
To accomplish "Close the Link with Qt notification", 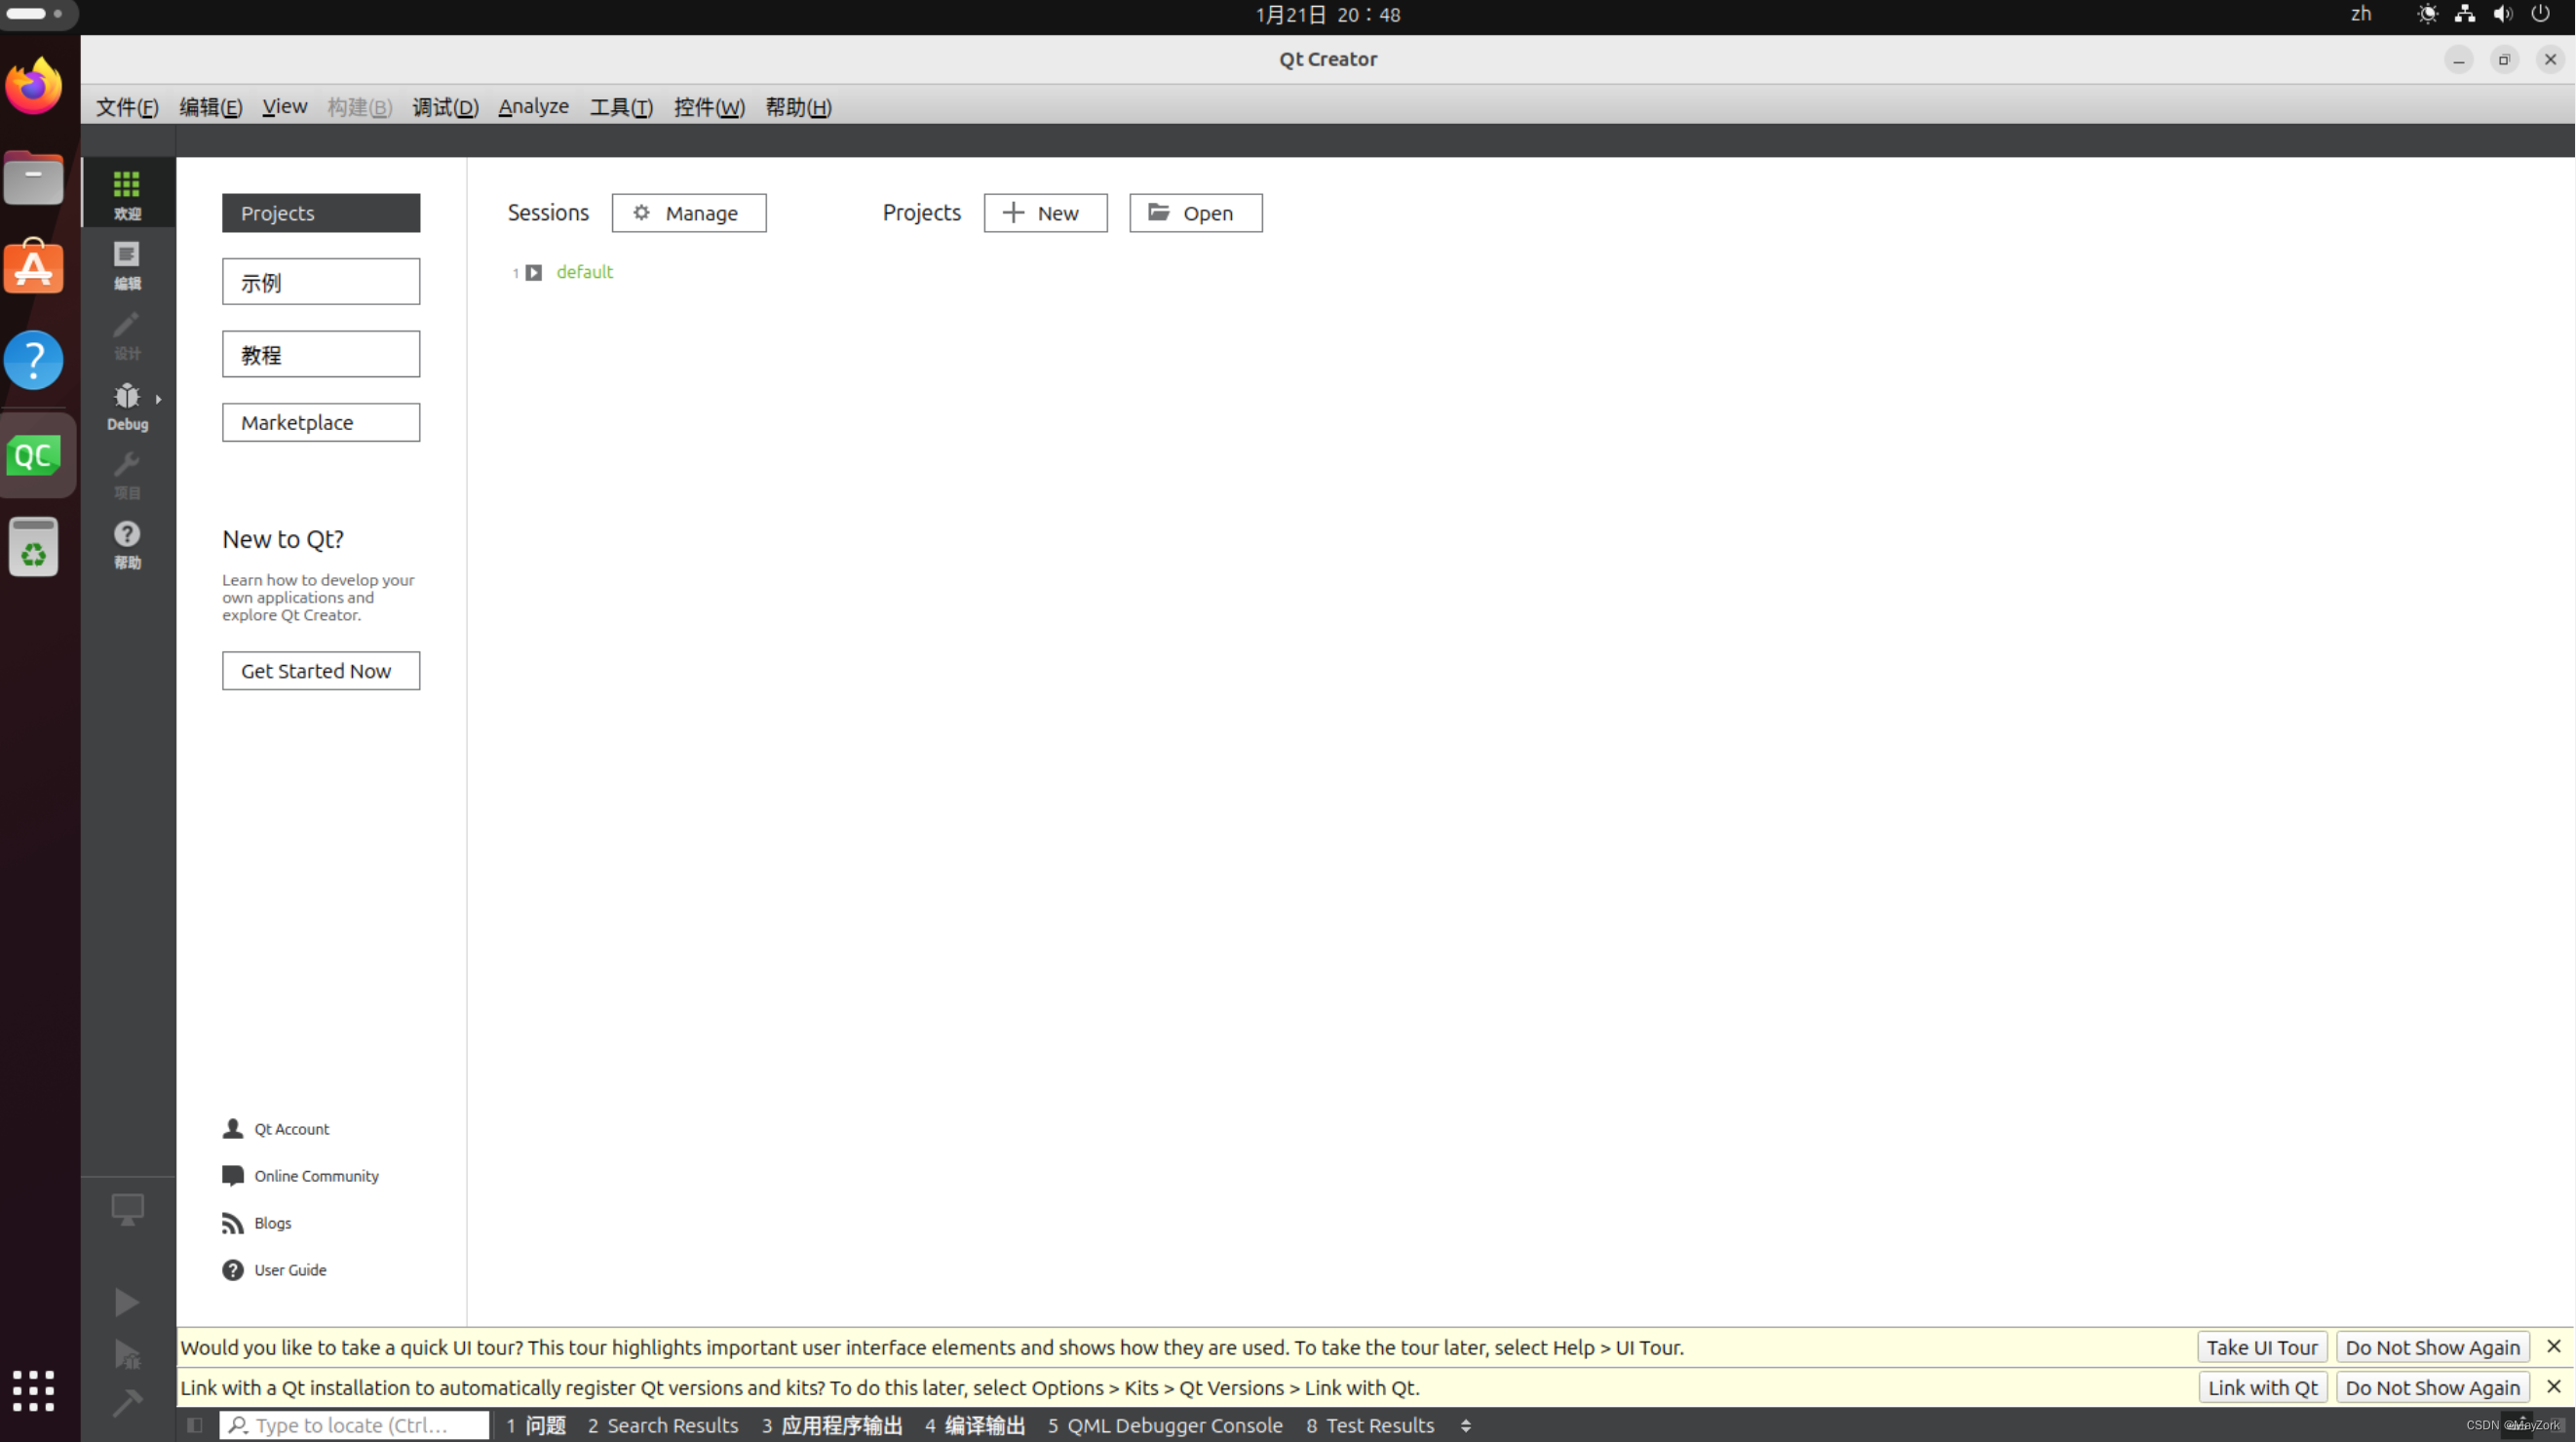I will point(2553,1387).
